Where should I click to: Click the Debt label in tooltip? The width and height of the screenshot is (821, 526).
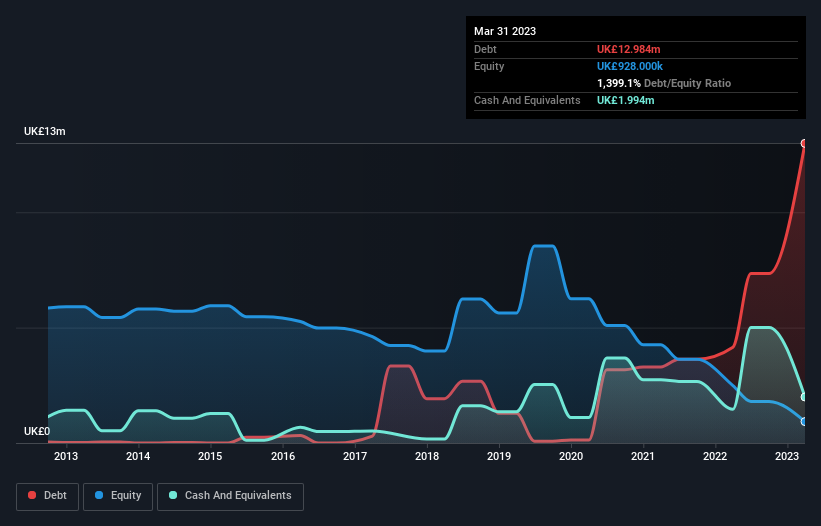pos(485,49)
